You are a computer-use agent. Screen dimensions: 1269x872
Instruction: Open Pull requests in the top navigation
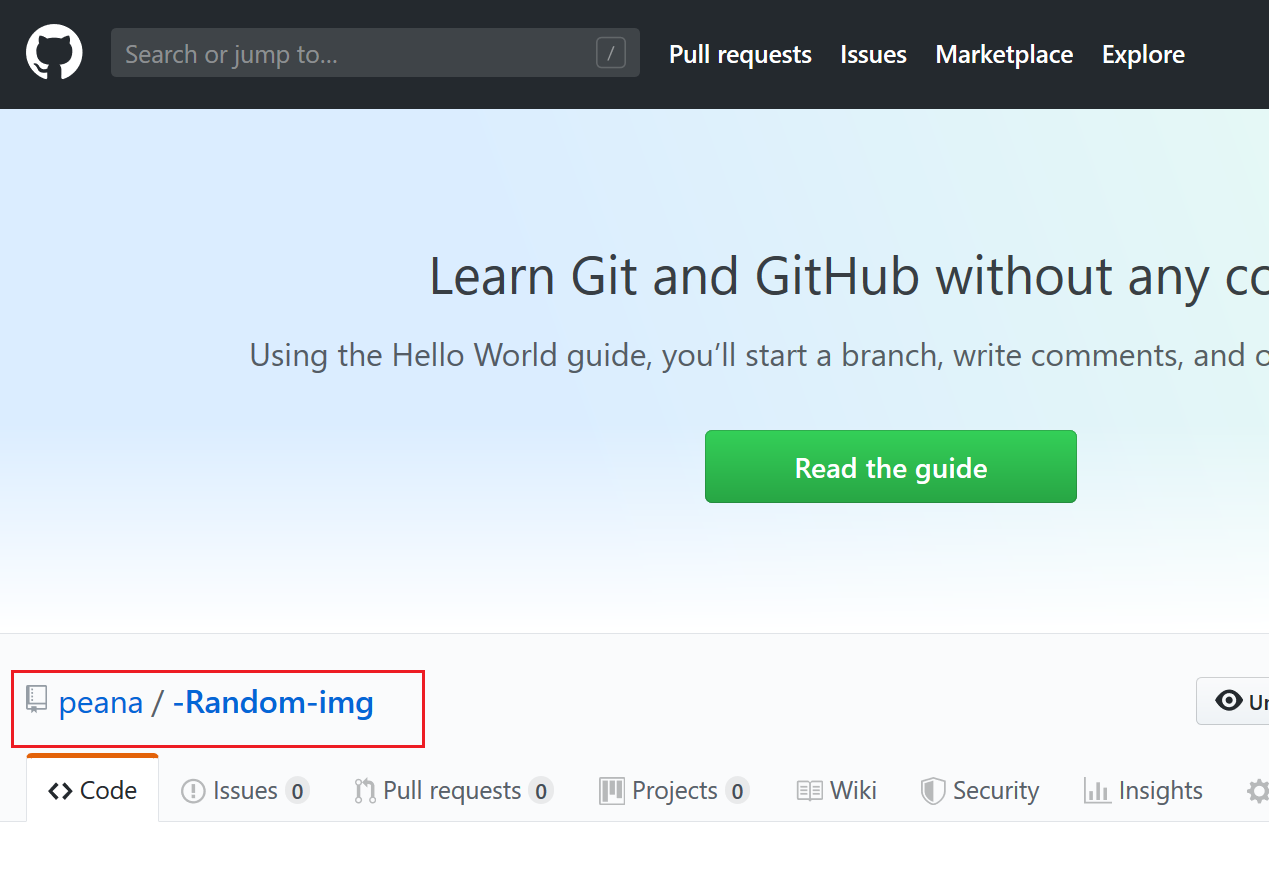[740, 54]
